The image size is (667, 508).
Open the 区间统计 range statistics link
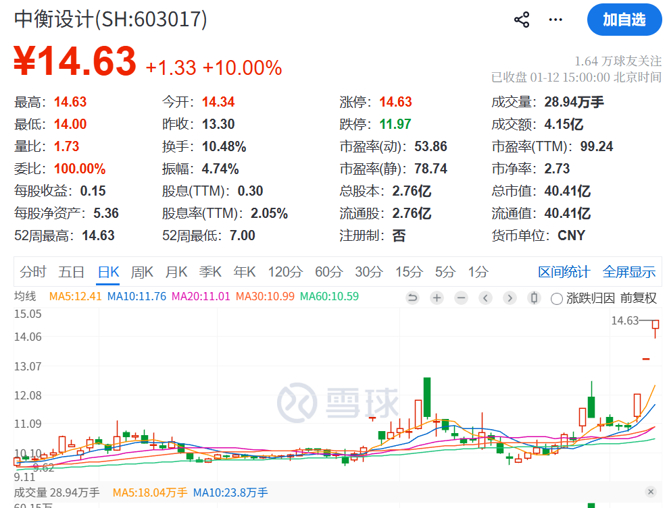pos(564,272)
